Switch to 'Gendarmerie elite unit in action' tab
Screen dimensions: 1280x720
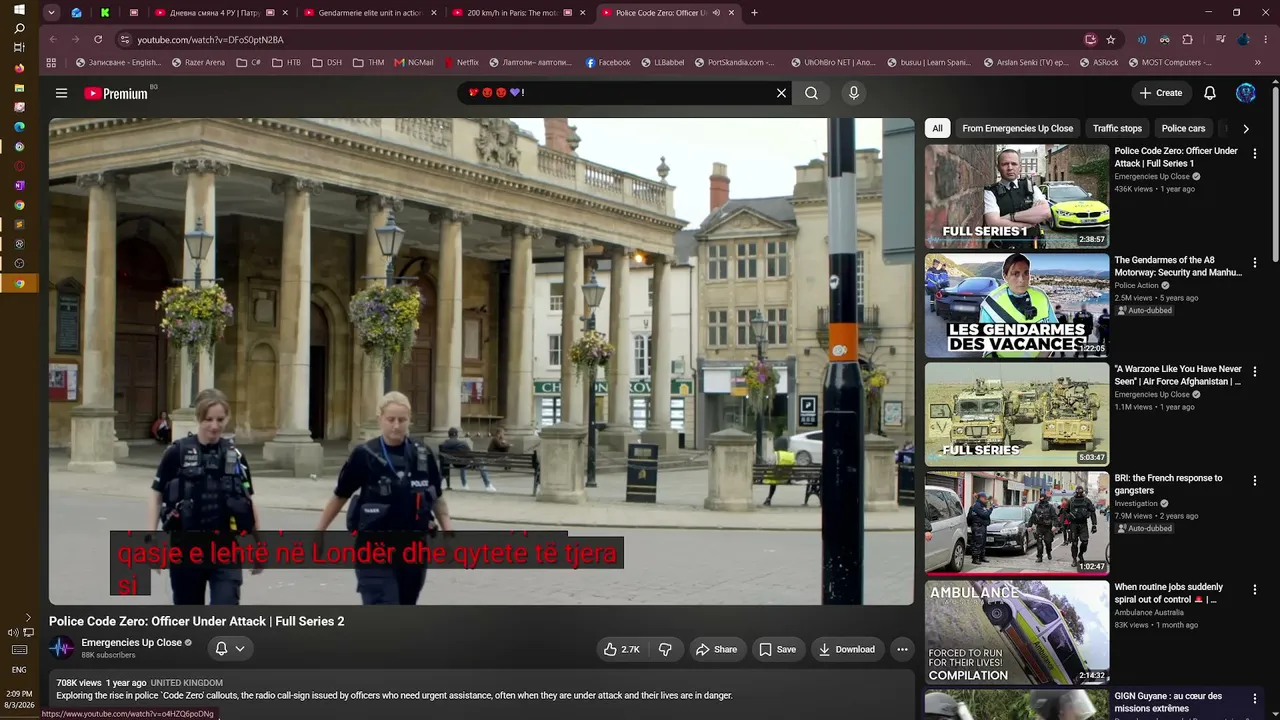coord(369,13)
